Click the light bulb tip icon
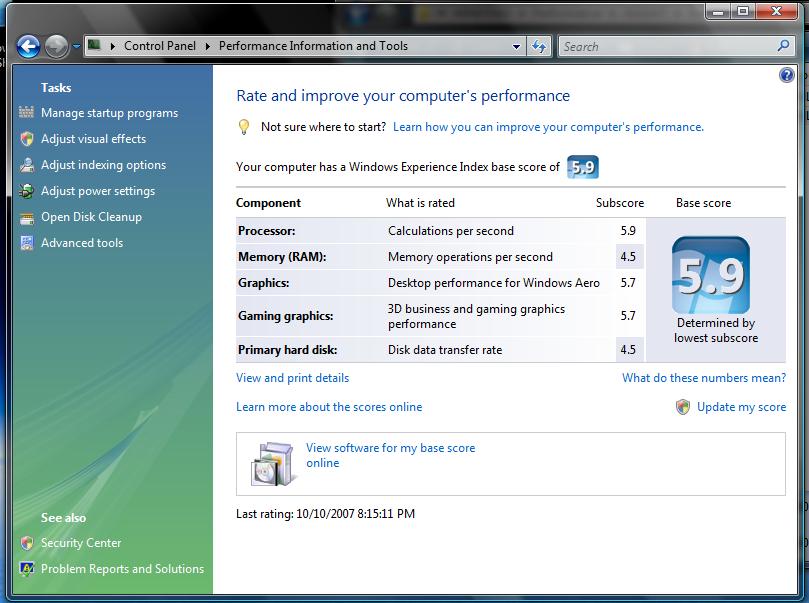809x603 pixels. [x=244, y=127]
